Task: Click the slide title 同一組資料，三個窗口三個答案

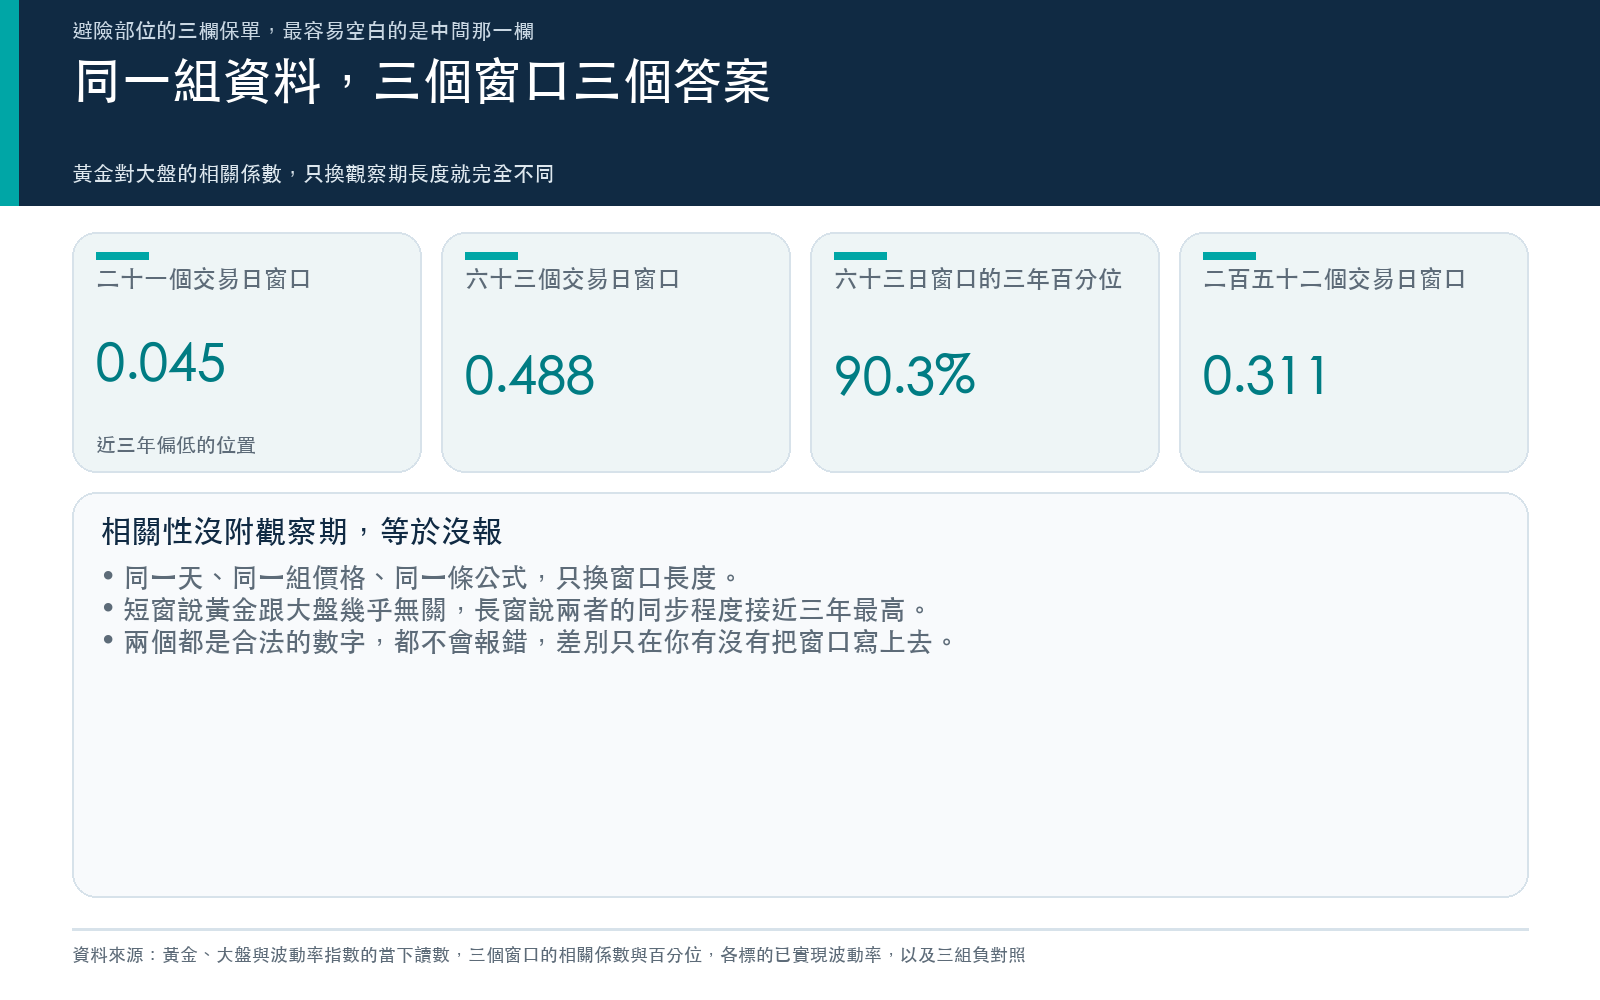Action: pyautogui.click(x=422, y=81)
